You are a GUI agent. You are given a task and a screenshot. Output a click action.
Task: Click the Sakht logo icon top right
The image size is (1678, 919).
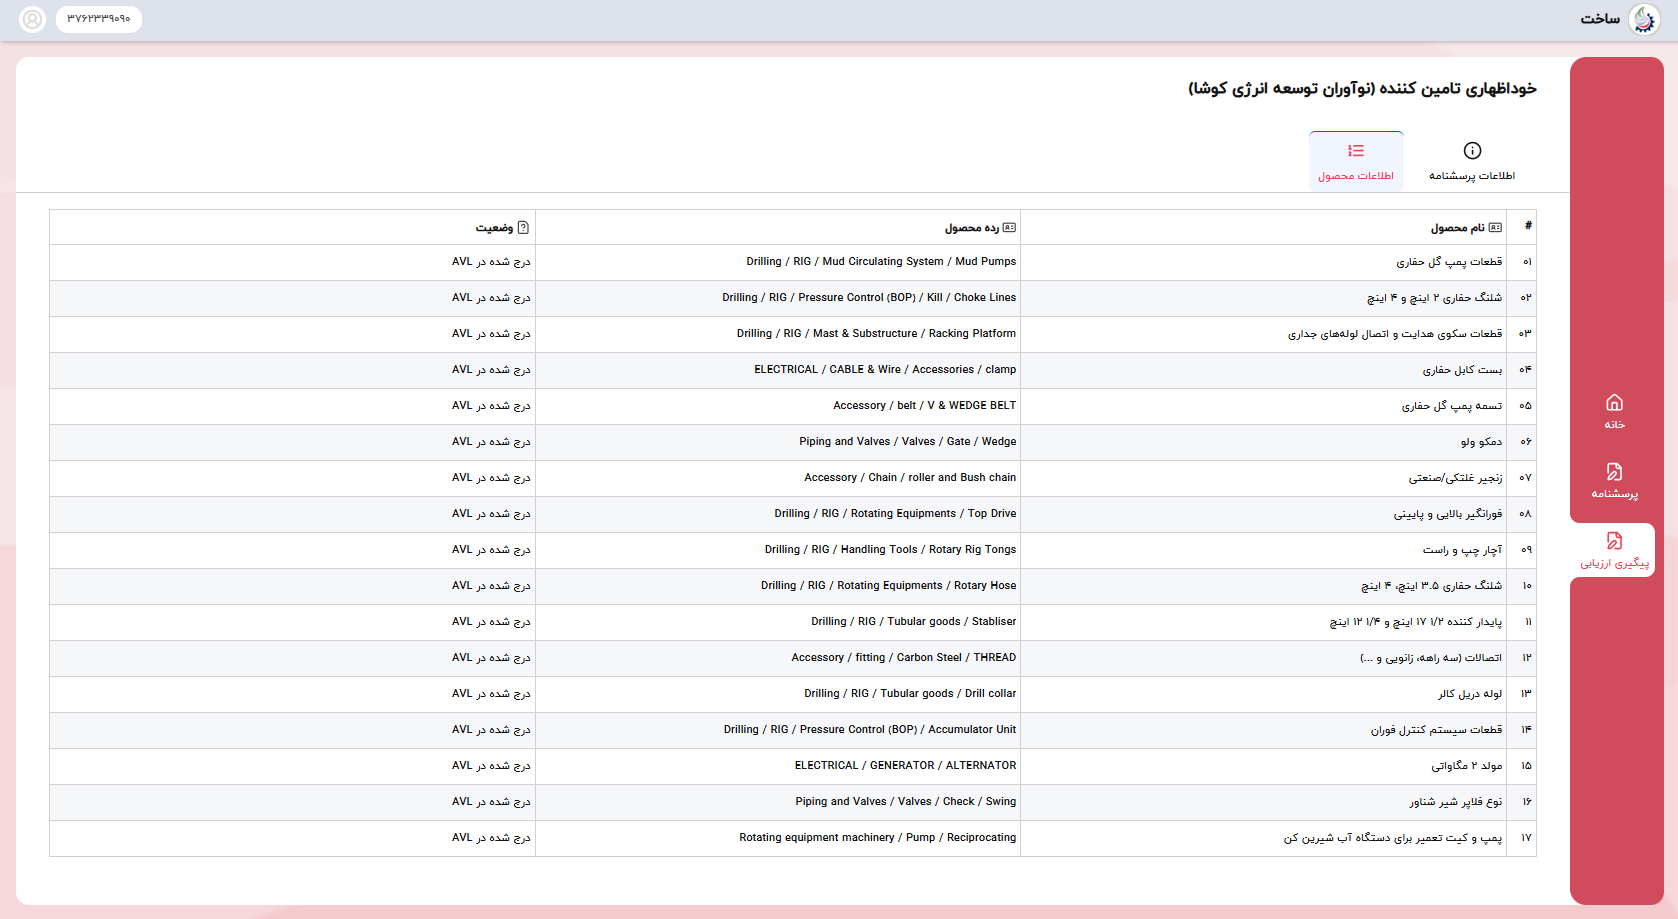pos(1644,19)
